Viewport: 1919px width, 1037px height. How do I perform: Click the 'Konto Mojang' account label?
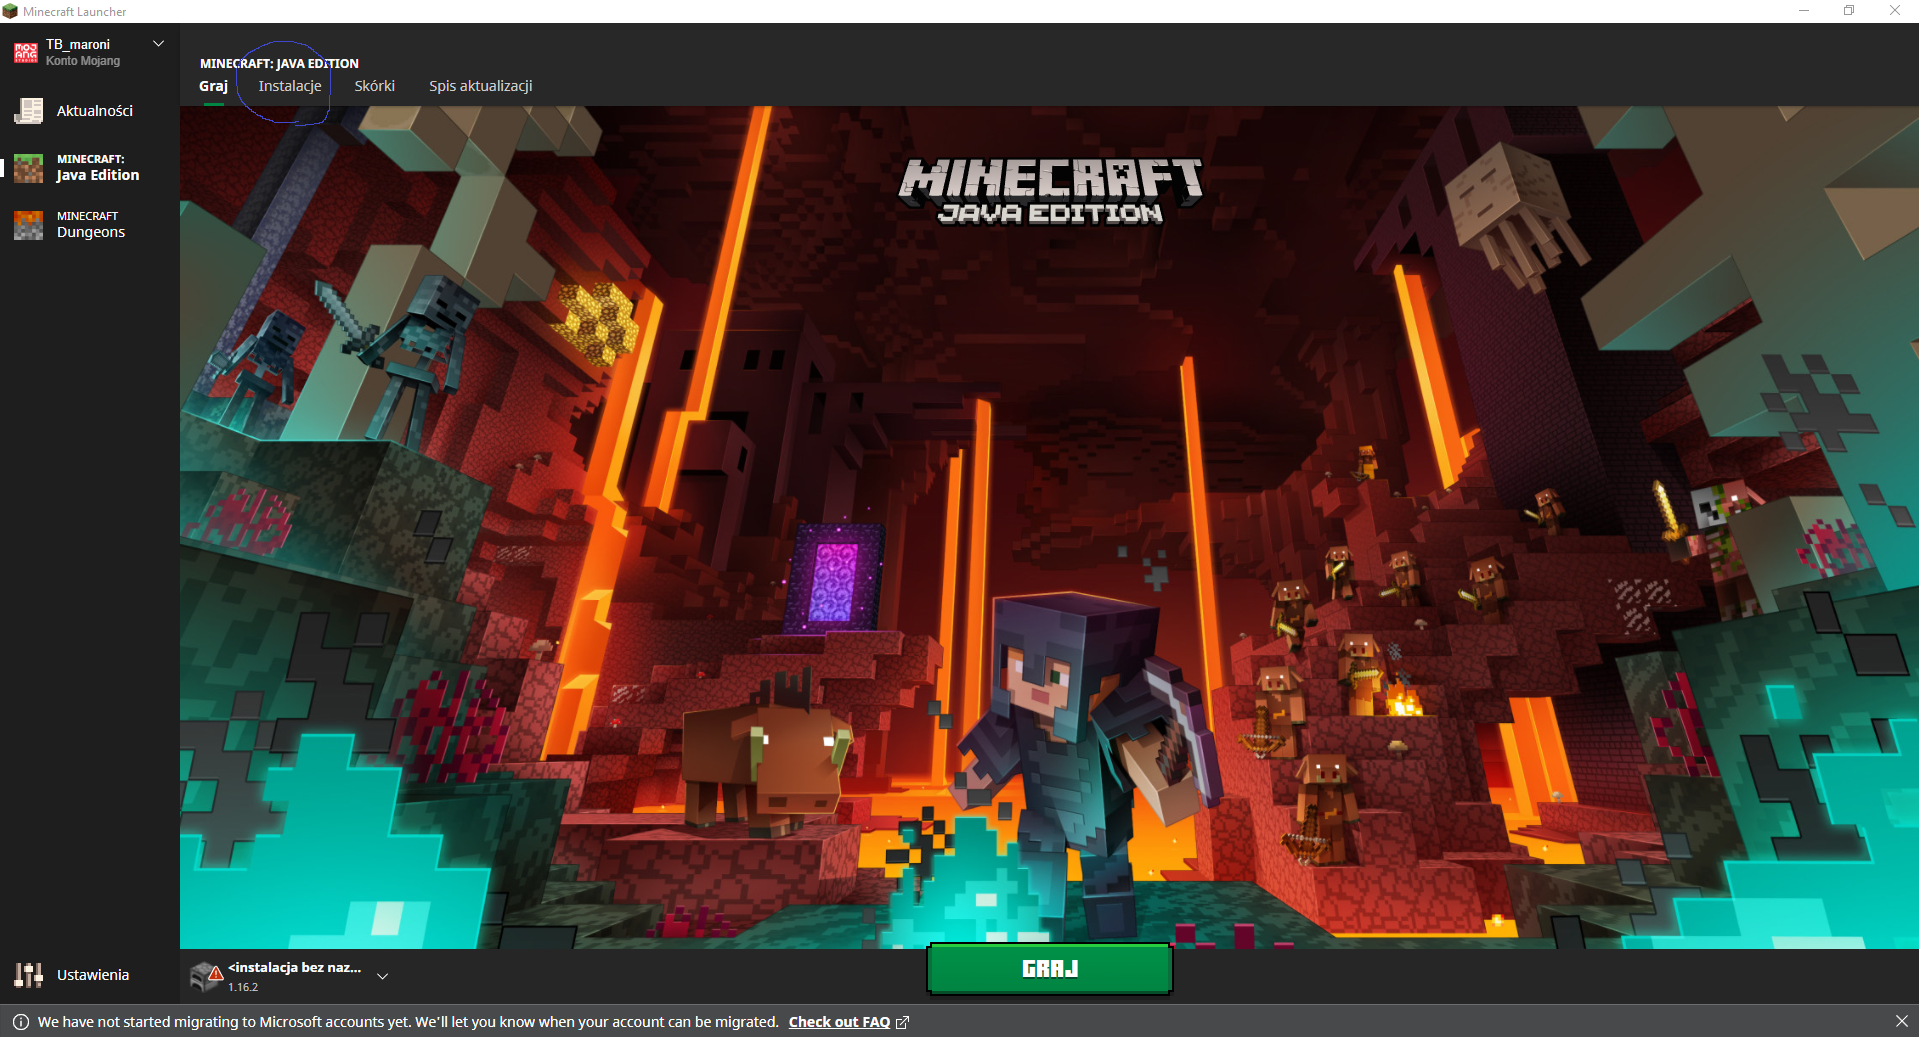83,61
